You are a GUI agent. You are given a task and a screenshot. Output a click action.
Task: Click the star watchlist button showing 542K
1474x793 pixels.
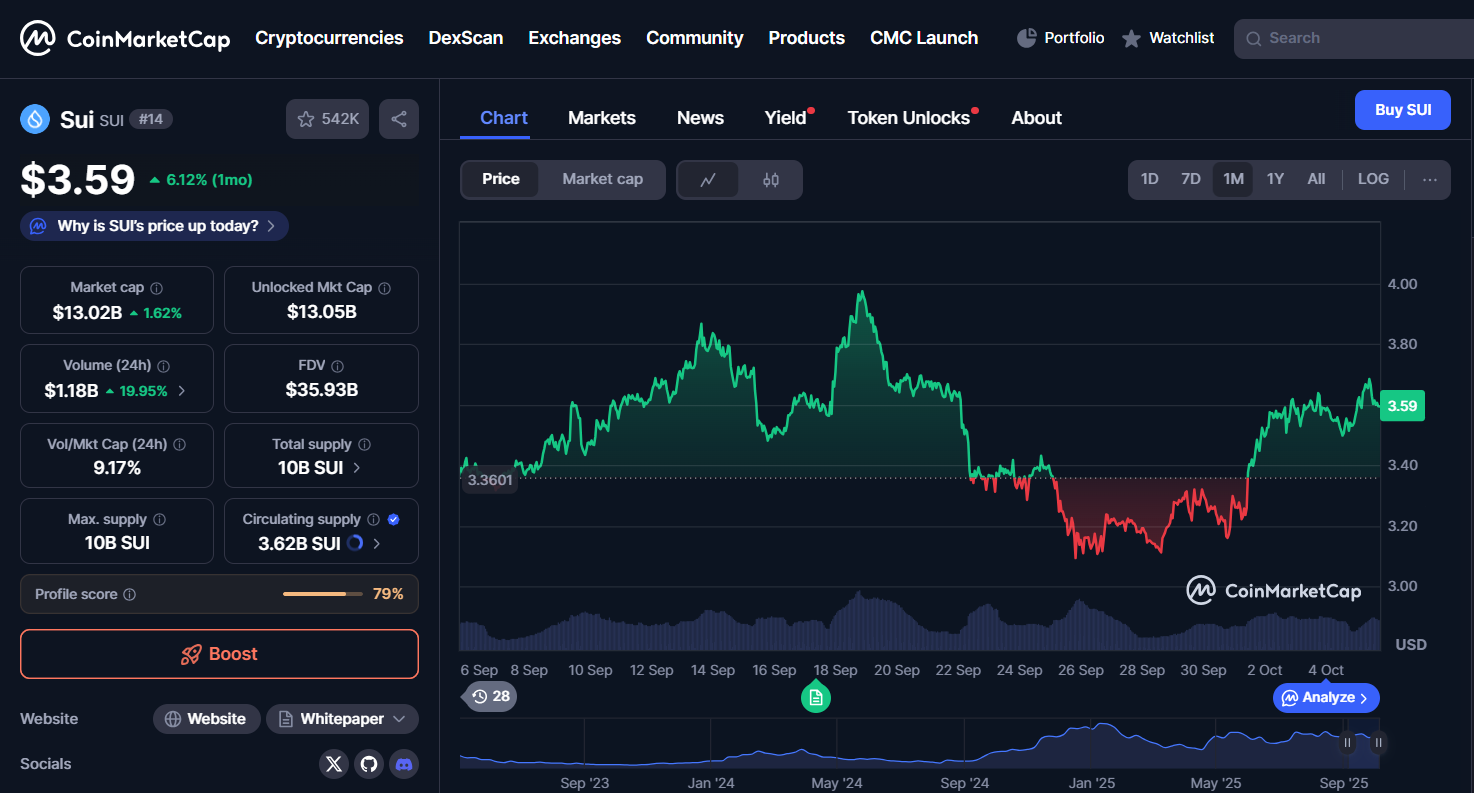coord(327,119)
